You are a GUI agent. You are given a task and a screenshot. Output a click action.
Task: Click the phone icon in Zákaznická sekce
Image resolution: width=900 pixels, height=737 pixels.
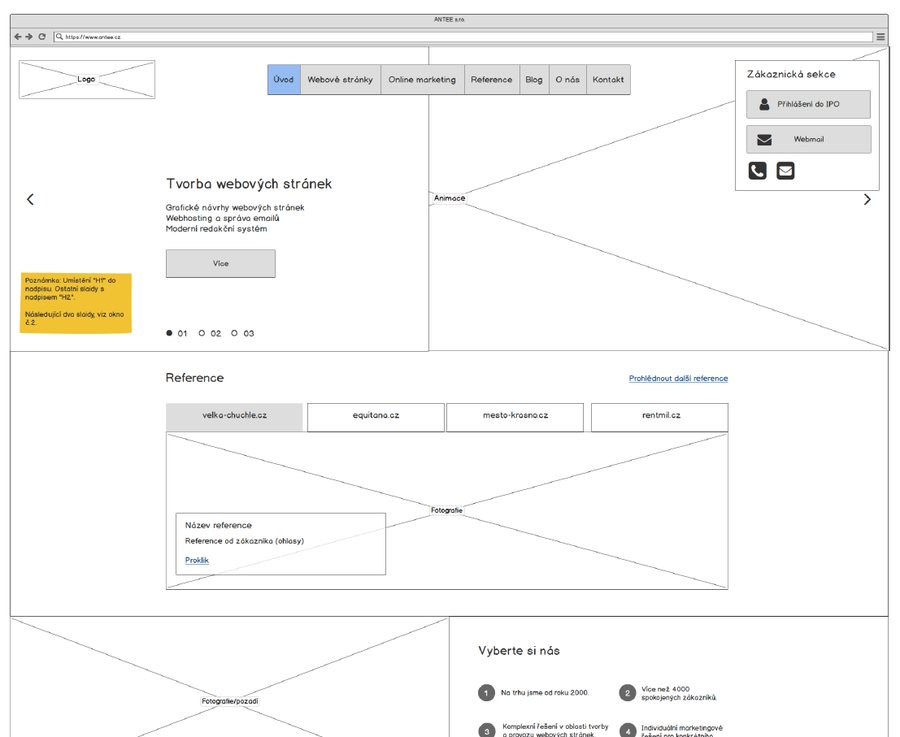757,171
